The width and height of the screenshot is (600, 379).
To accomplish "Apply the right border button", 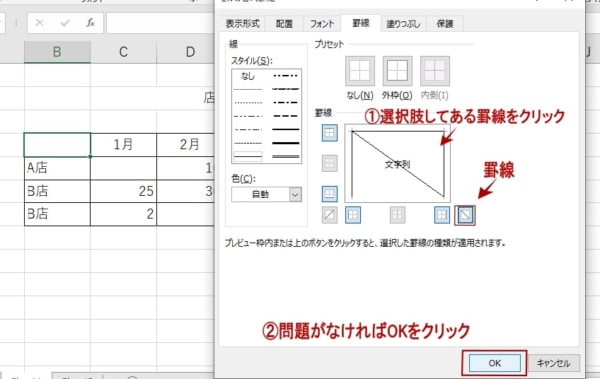I will (x=442, y=215).
